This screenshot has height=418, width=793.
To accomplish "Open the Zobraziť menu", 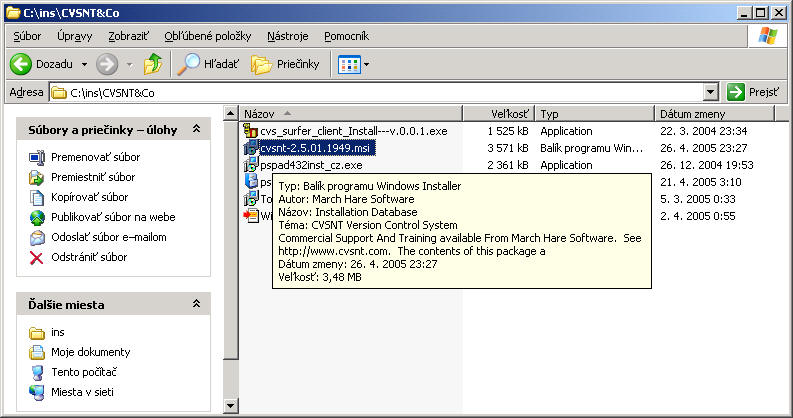I will (x=128, y=36).
